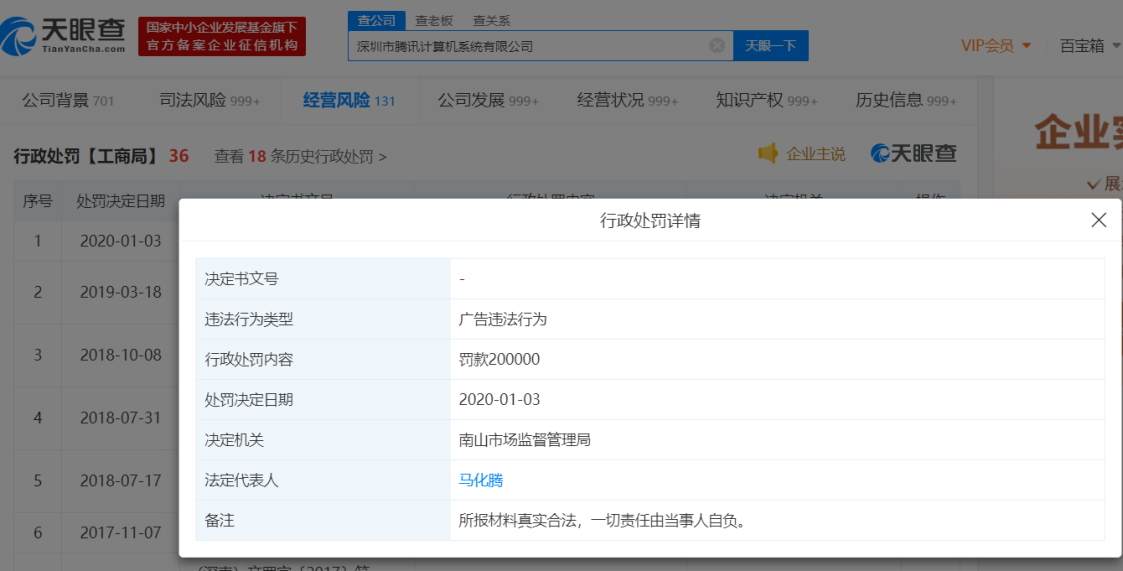Open legal representative 马化腾 link
The image size is (1123, 571).
481,480
